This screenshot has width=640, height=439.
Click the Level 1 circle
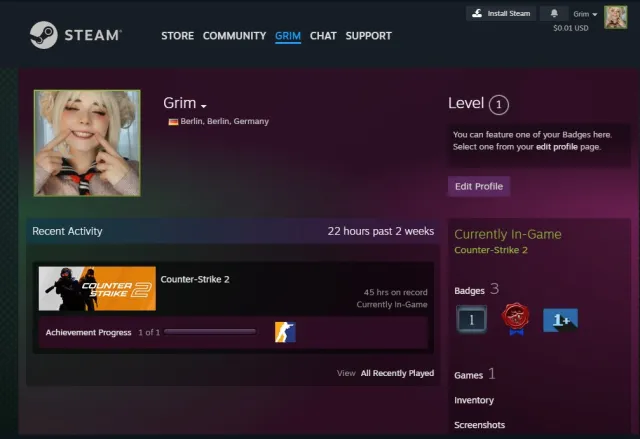pyautogui.click(x=498, y=105)
